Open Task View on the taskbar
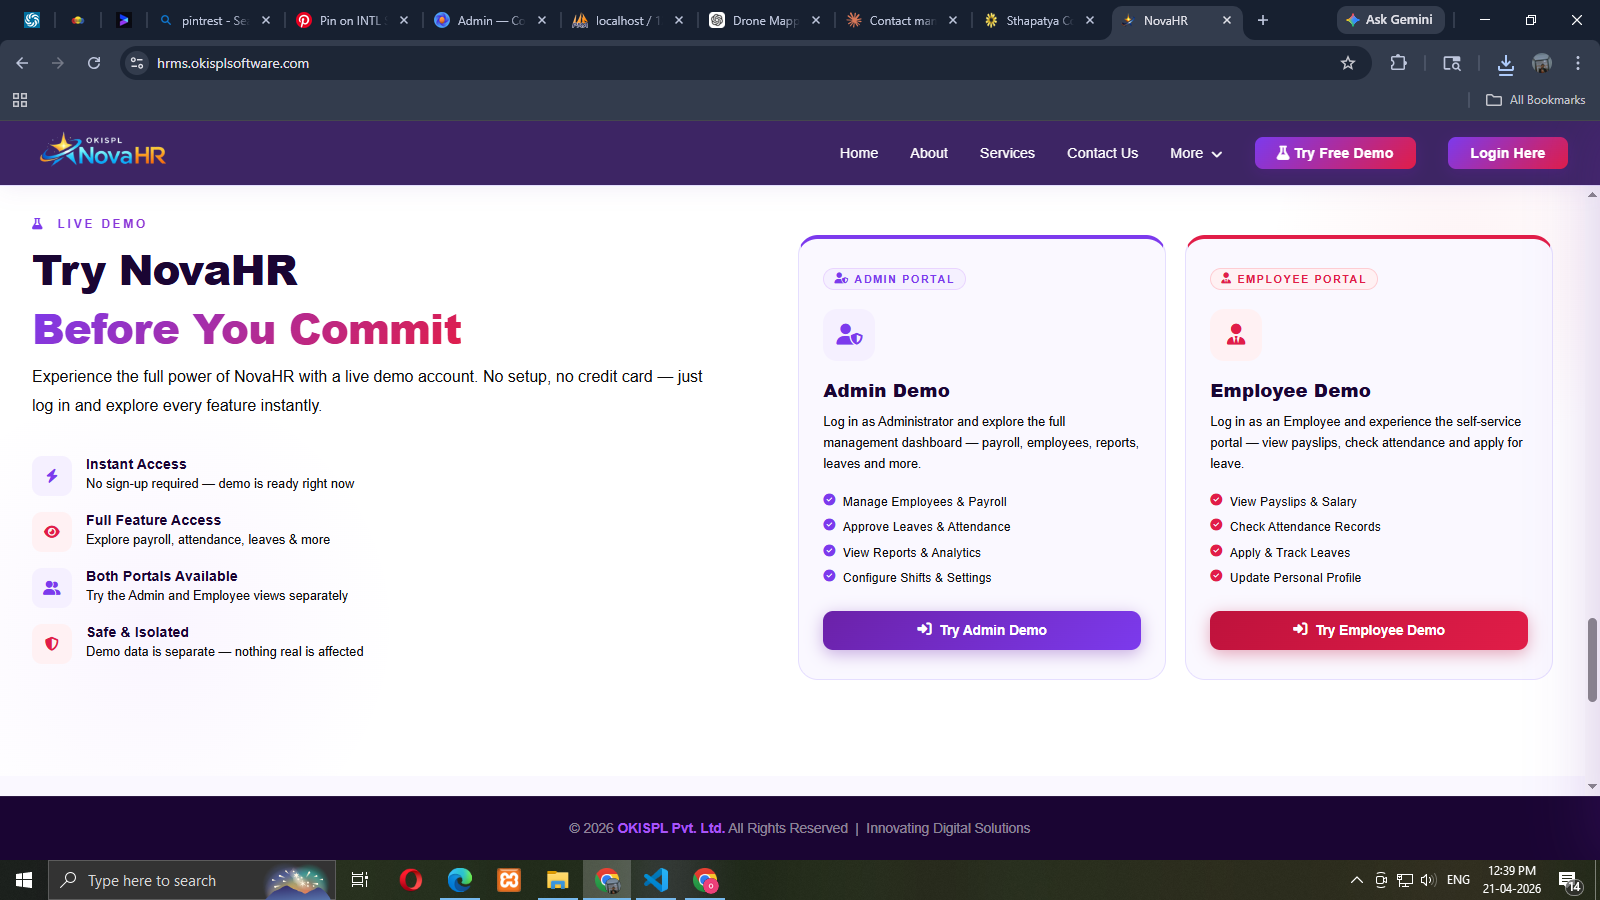The height and width of the screenshot is (900, 1600). click(360, 880)
